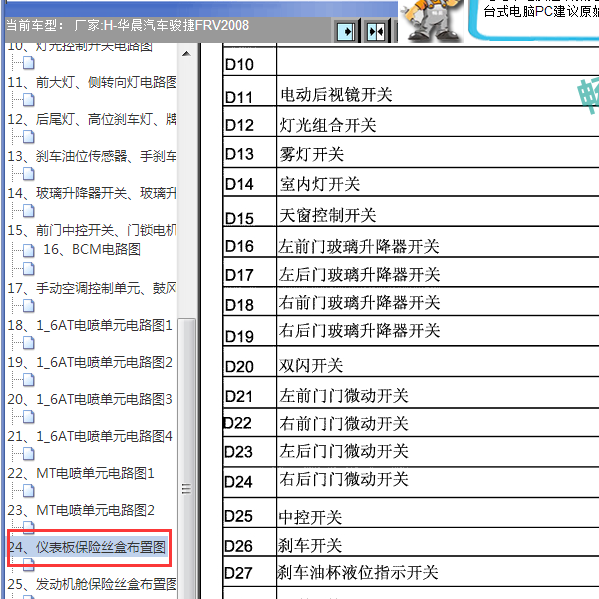Image resolution: width=599 pixels, height=599 pixels.
Task: Click code cell D20
Action: 250,362
